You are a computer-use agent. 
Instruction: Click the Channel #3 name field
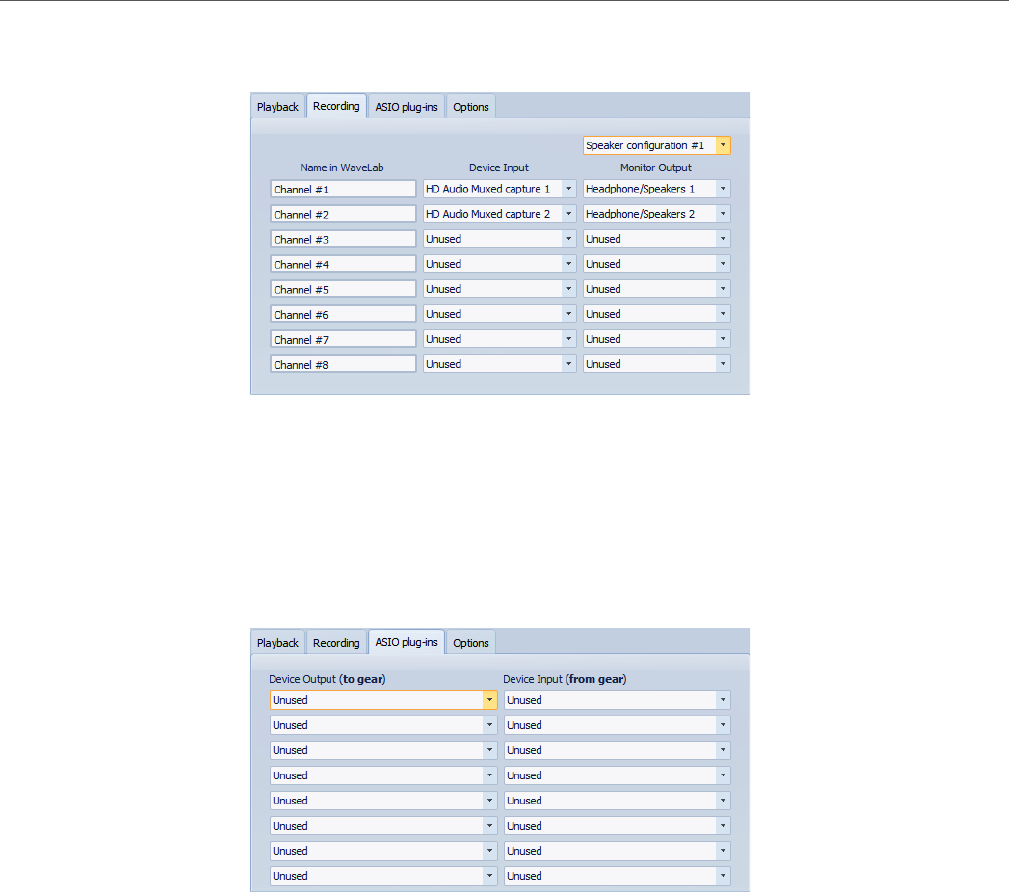[343, 239]
